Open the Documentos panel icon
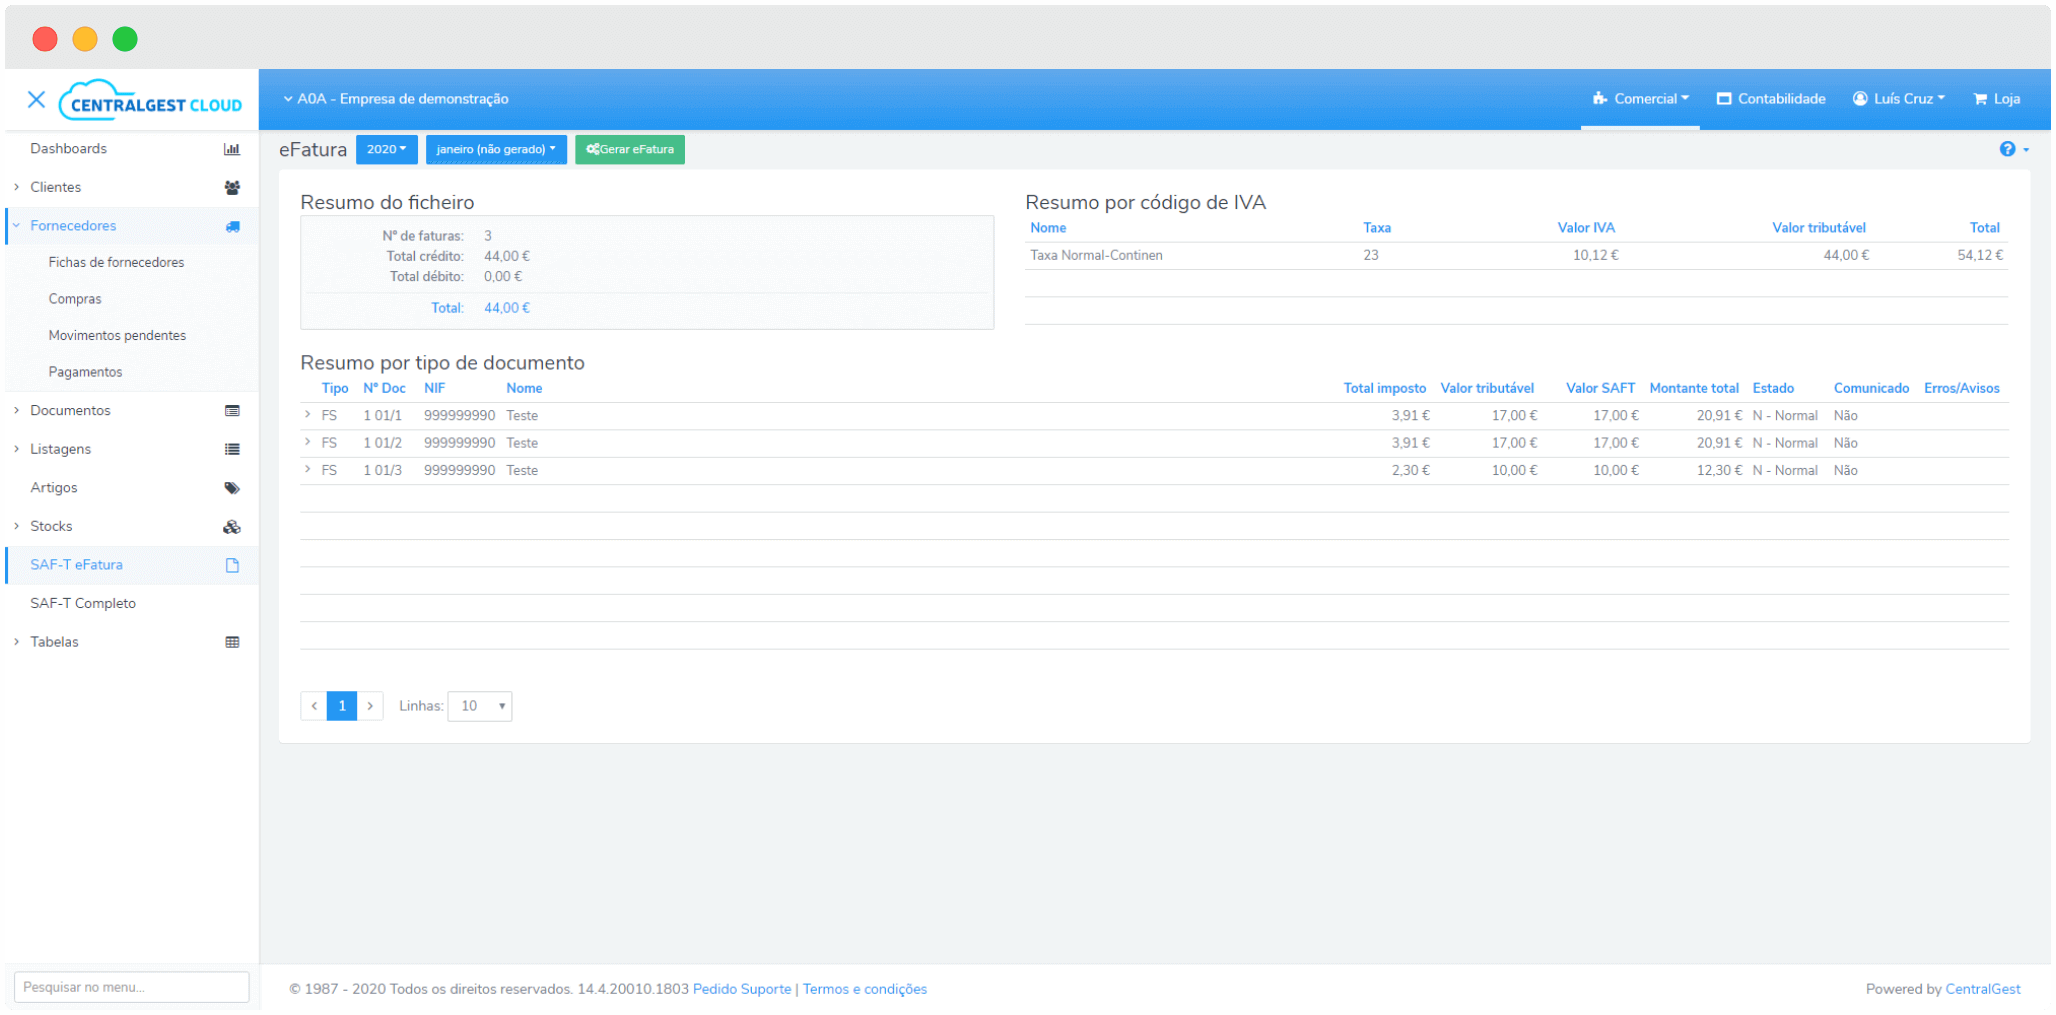2056x1015 pixels. pos(233,410)
